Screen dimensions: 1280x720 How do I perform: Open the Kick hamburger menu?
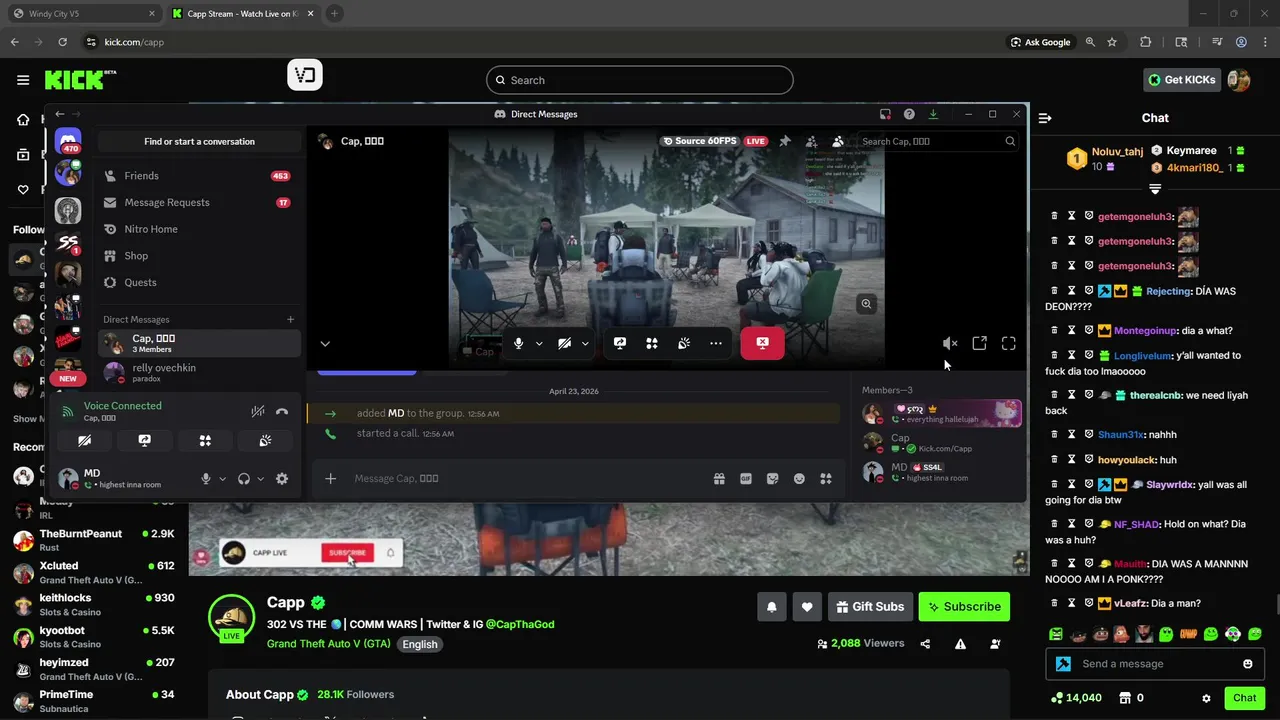pos(23,80)
